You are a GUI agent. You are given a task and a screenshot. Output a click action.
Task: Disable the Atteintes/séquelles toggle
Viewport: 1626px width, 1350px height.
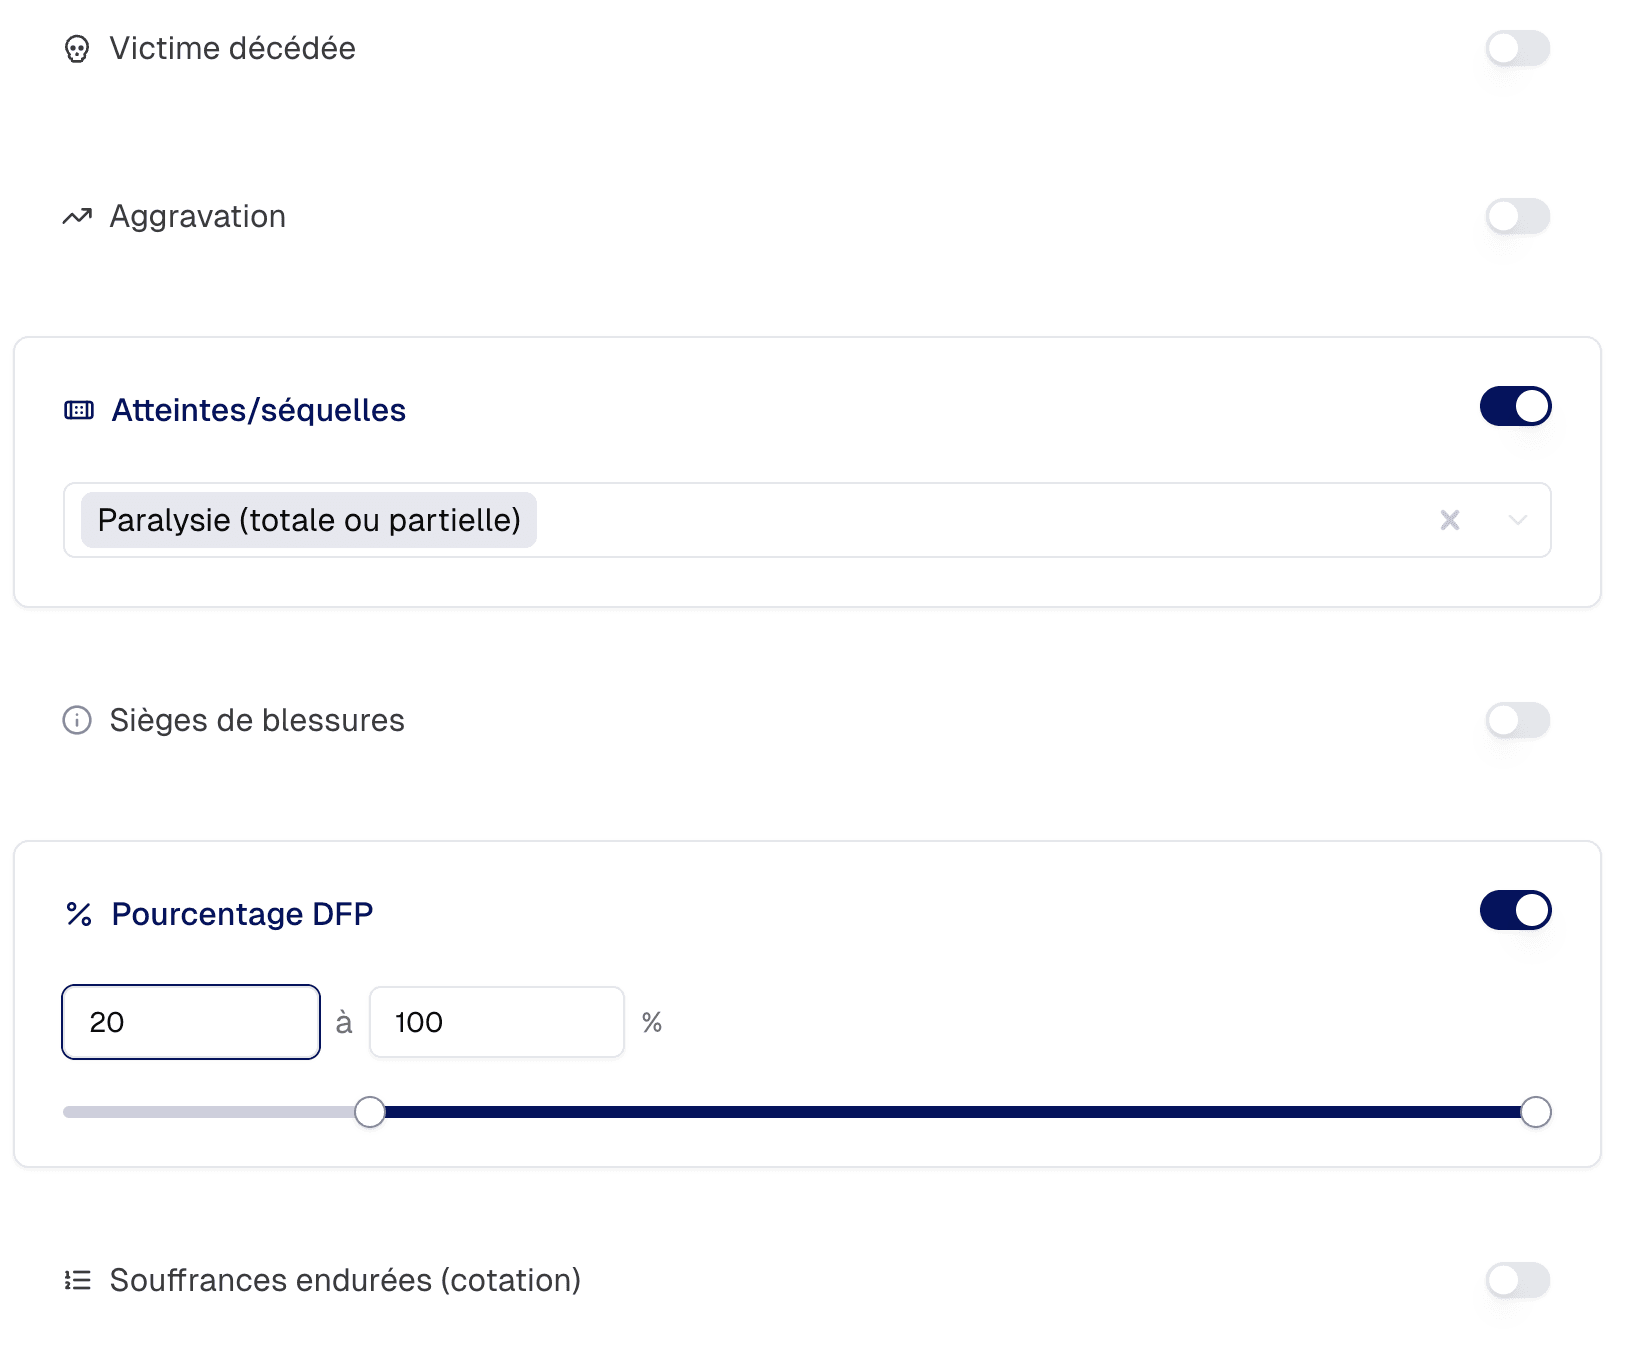click(x=1515, y=406)
